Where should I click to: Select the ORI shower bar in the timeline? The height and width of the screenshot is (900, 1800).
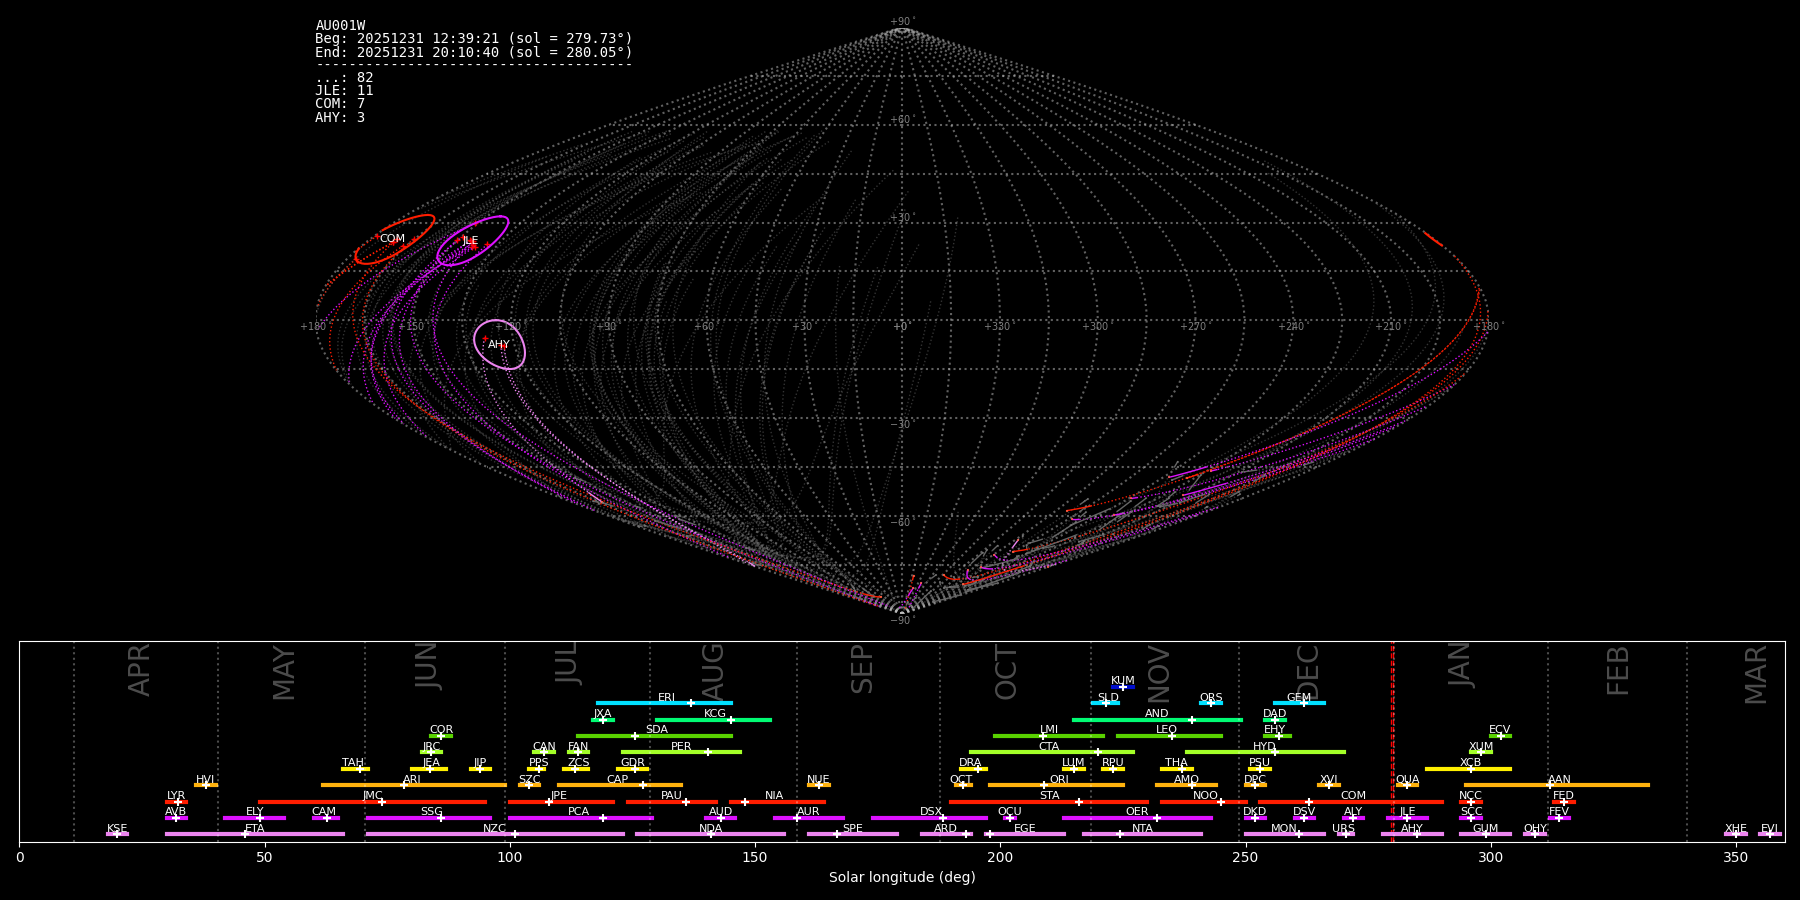1056,785
